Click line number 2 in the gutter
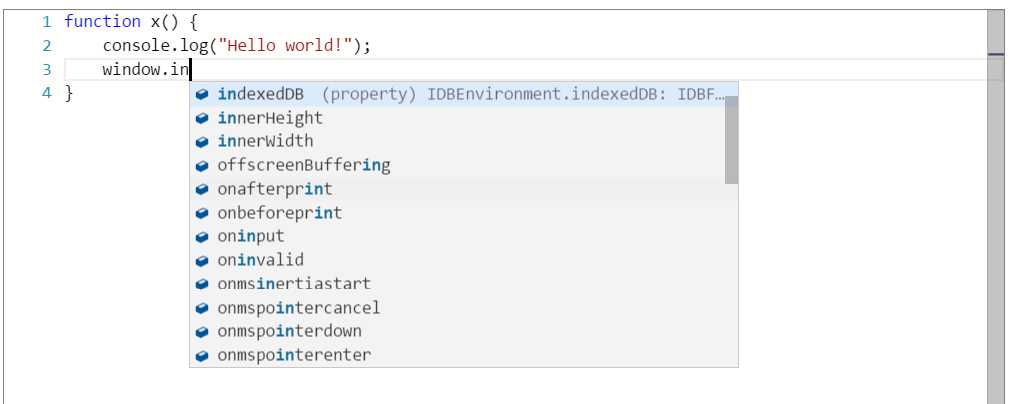Viewport: 1012px width, 404px height. (46, 46)
